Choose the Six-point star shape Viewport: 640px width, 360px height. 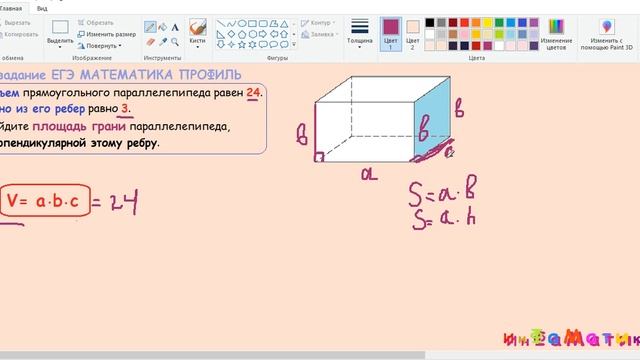tap(253, 44)
